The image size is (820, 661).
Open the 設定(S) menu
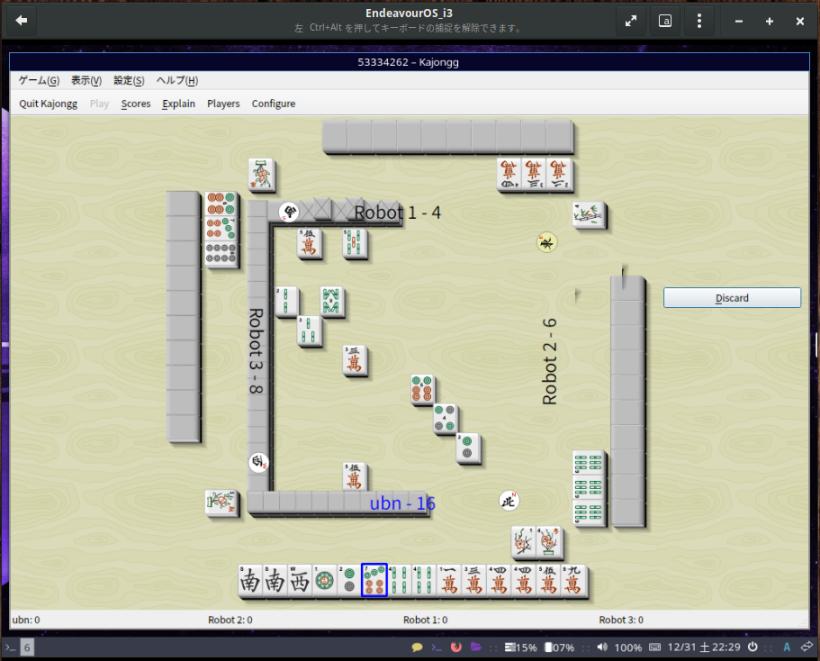coord(129,81)
